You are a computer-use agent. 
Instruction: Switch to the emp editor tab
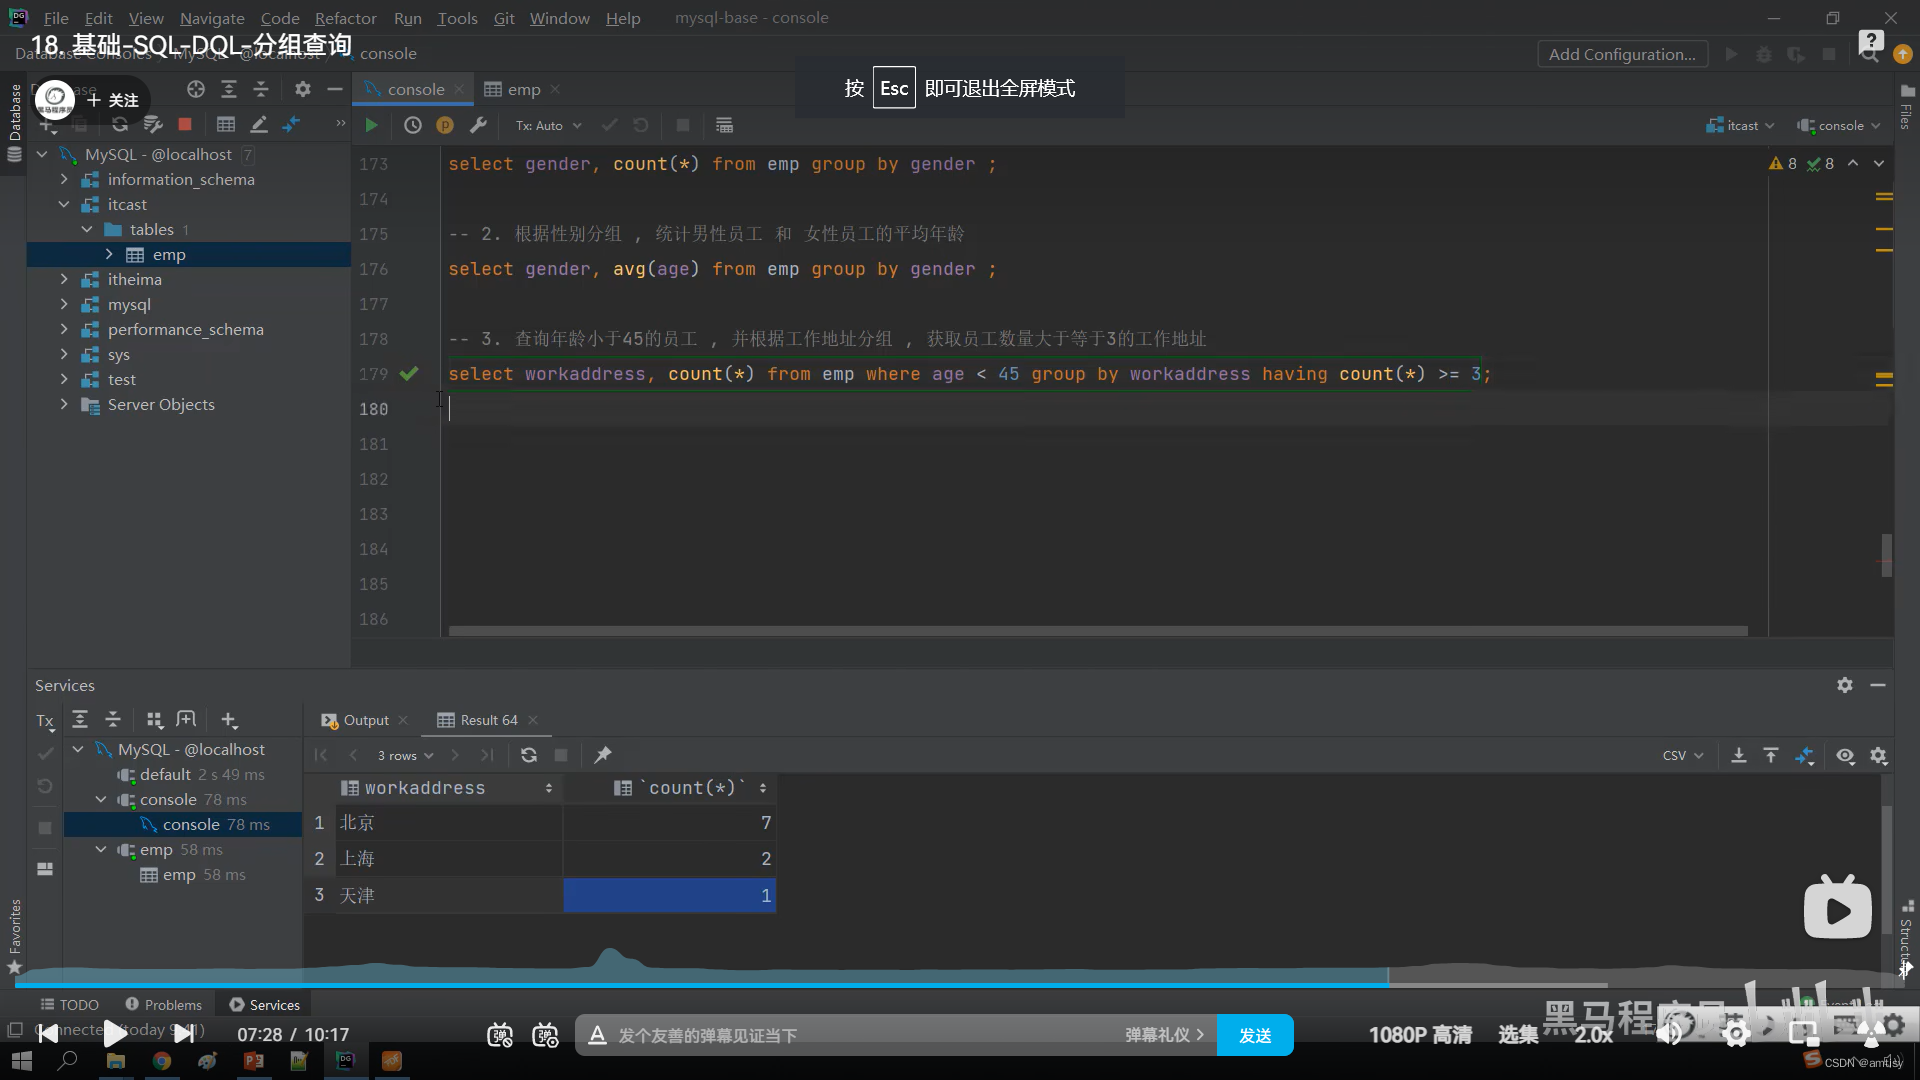pyautogui.click(x=522, y=89)
